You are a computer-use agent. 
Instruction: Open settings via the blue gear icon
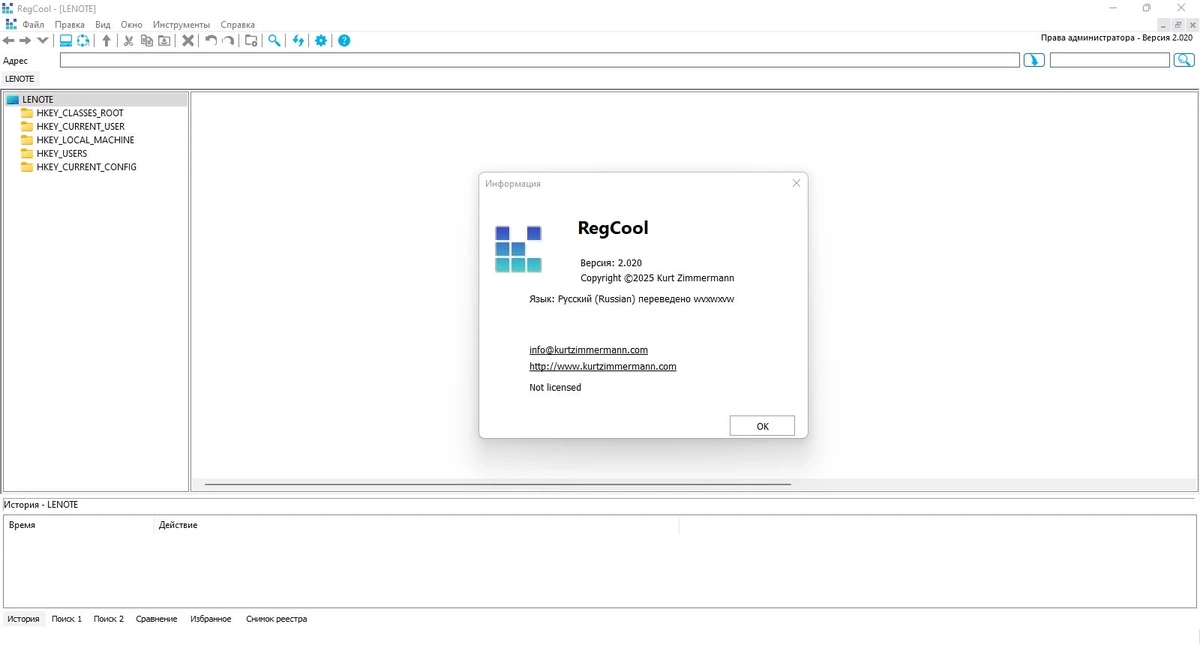321,41
